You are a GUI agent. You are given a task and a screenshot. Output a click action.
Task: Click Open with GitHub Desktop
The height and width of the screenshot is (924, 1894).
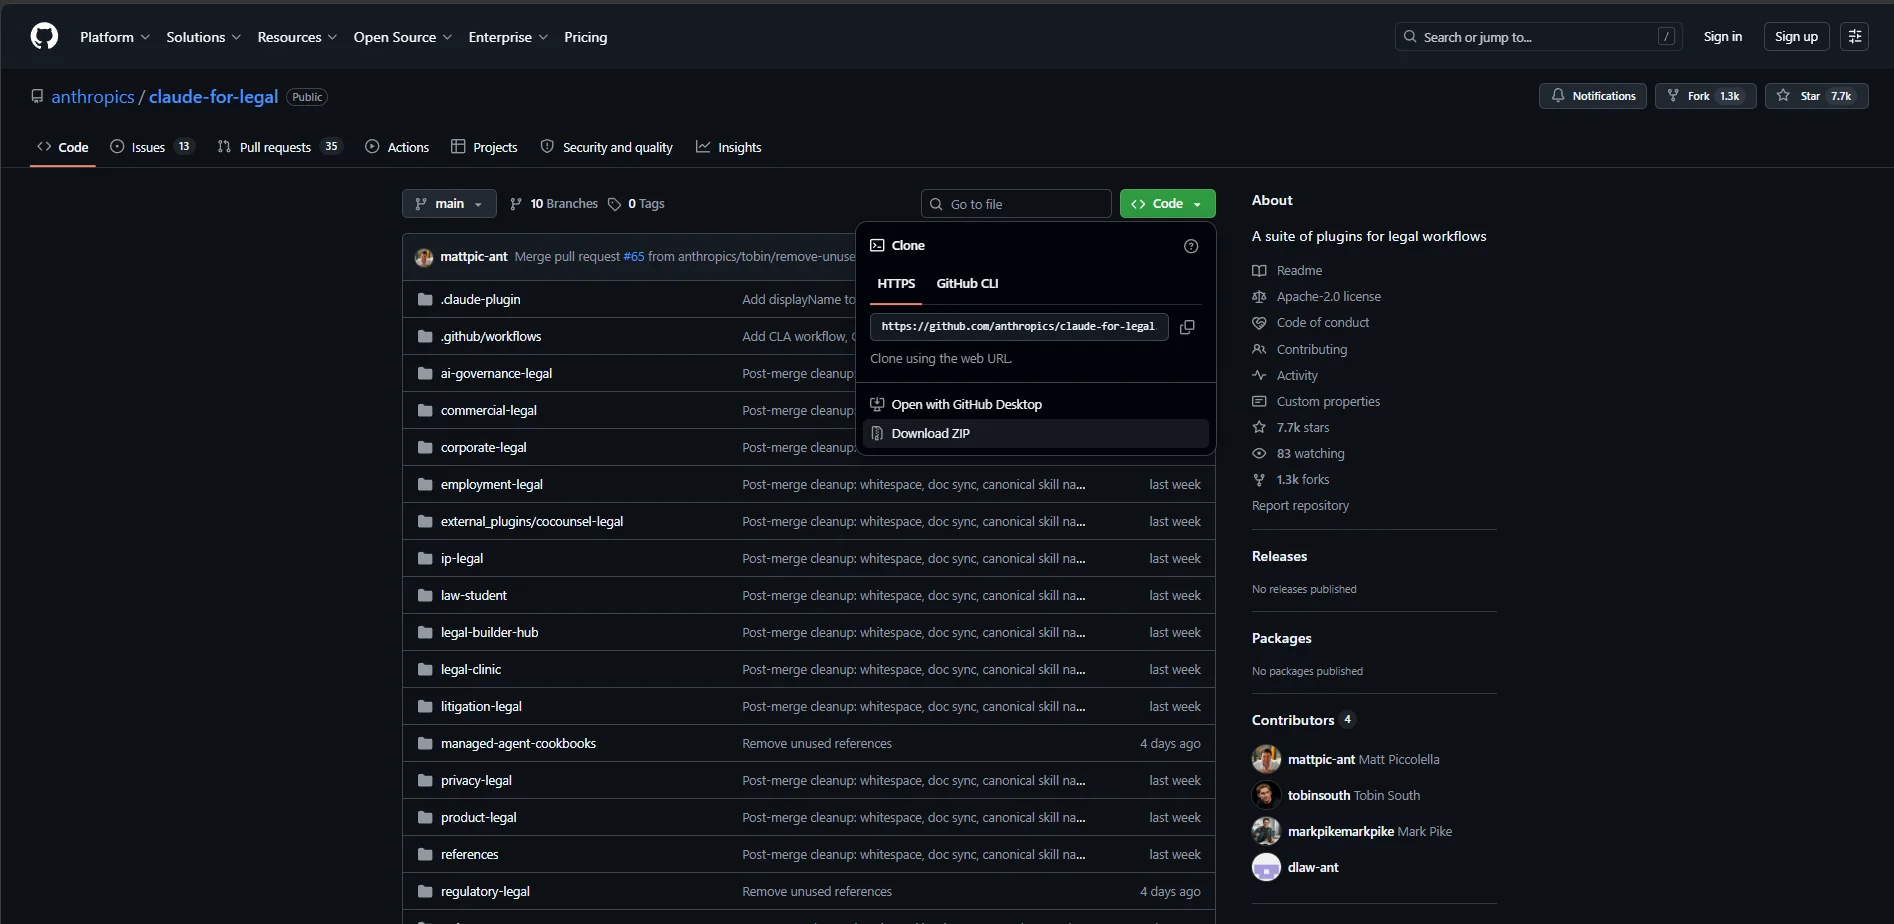(x=1036, y=404)
